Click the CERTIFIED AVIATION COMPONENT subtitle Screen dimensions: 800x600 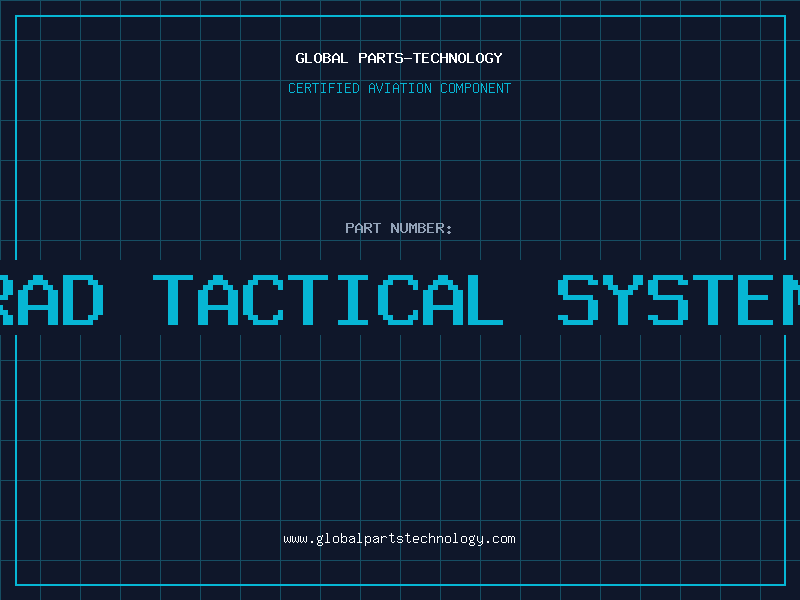coord(399,88)
